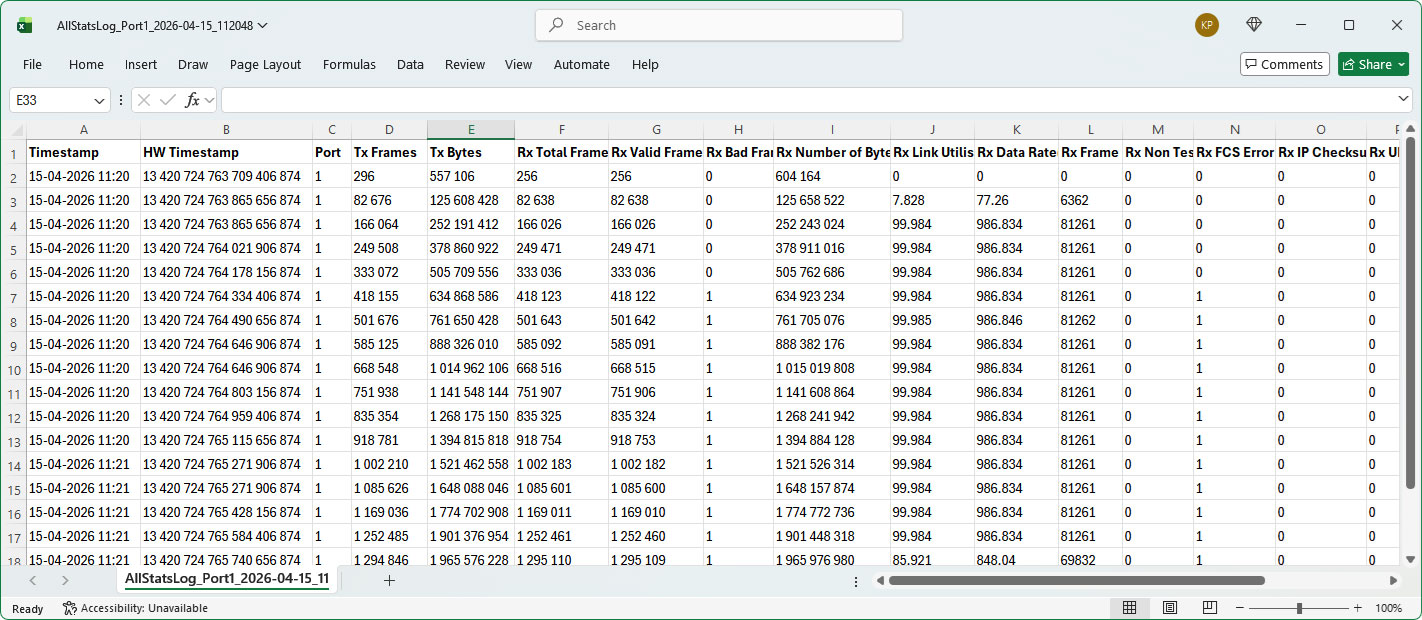Switch to Page Break Preview view

1209,608
